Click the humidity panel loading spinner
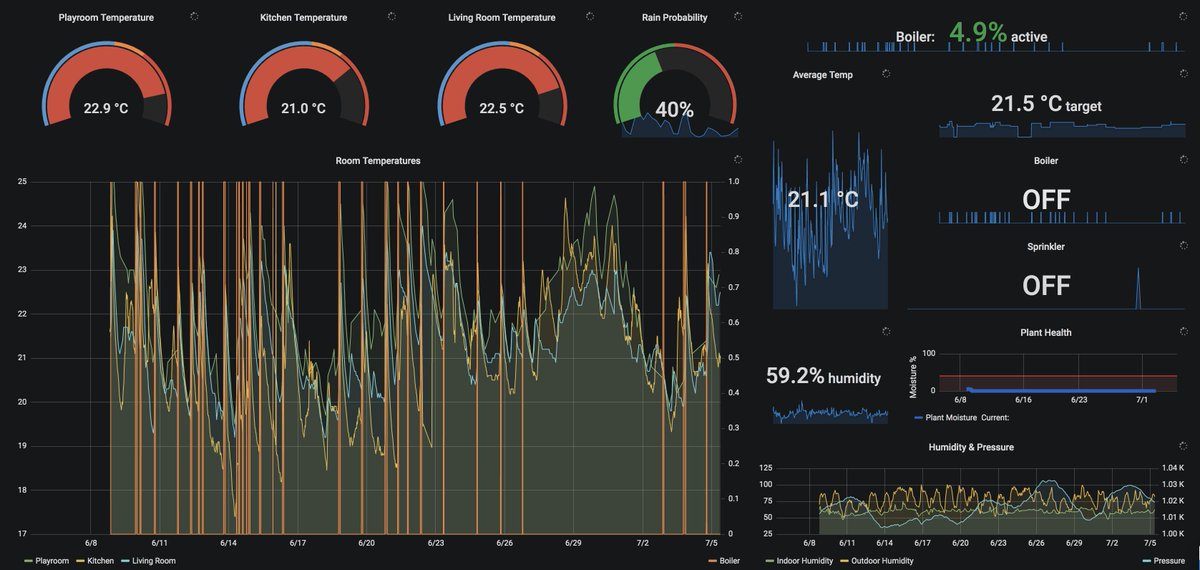Image resolution: width=1200 pixels, height=570 pixels. tap(885, 331)
